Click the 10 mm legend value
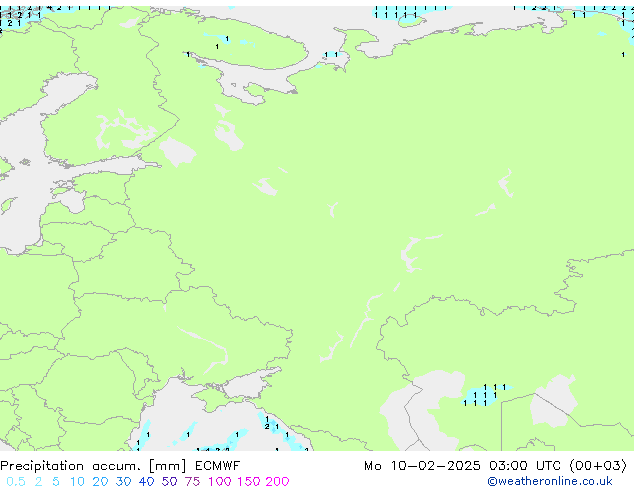The width and height of the screenshot is (634, 490). pos(77,482)
